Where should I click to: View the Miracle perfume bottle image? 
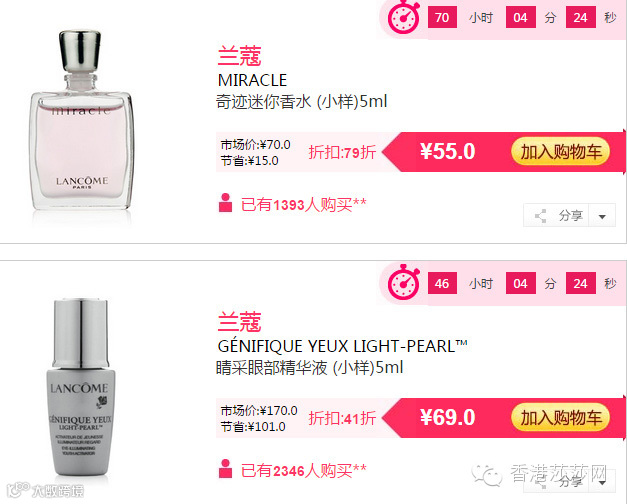point(81,120)
